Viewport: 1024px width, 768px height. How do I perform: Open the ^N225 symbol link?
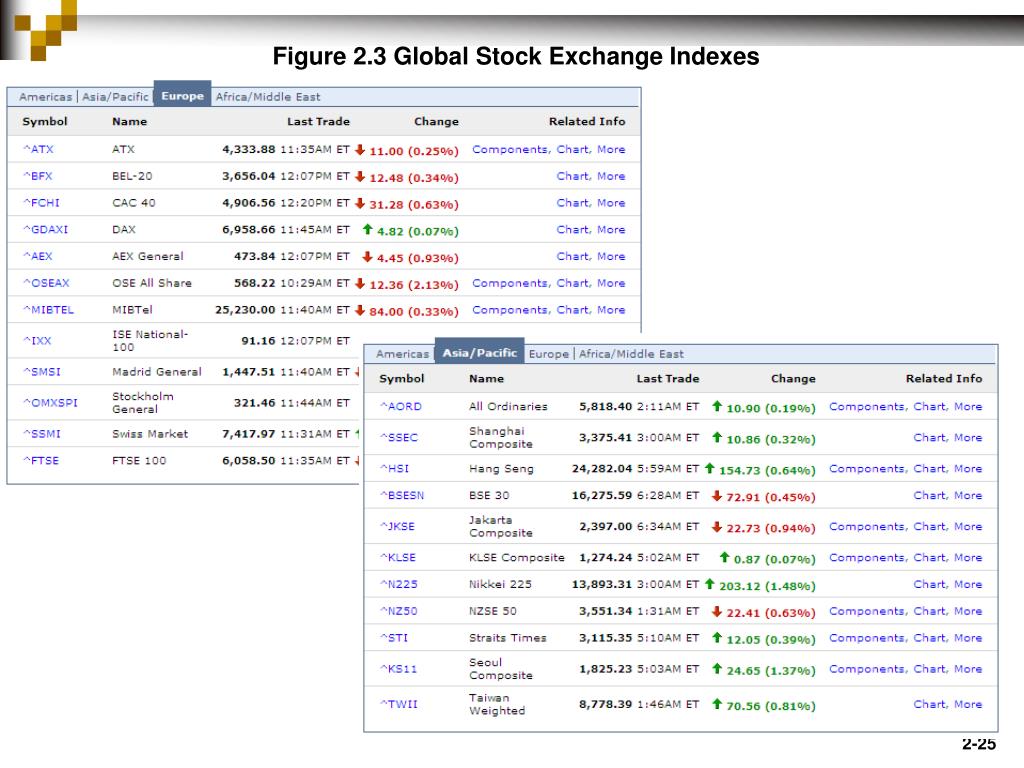(x=399, y=584)
